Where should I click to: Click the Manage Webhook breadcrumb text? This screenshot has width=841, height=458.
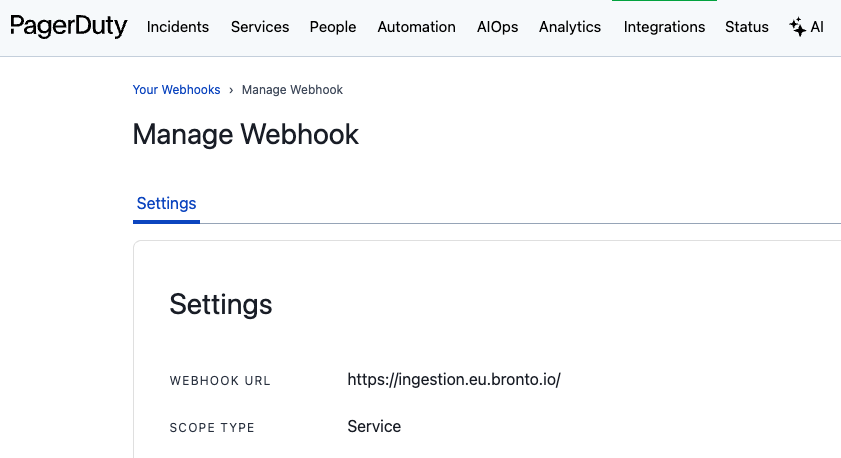292,90
